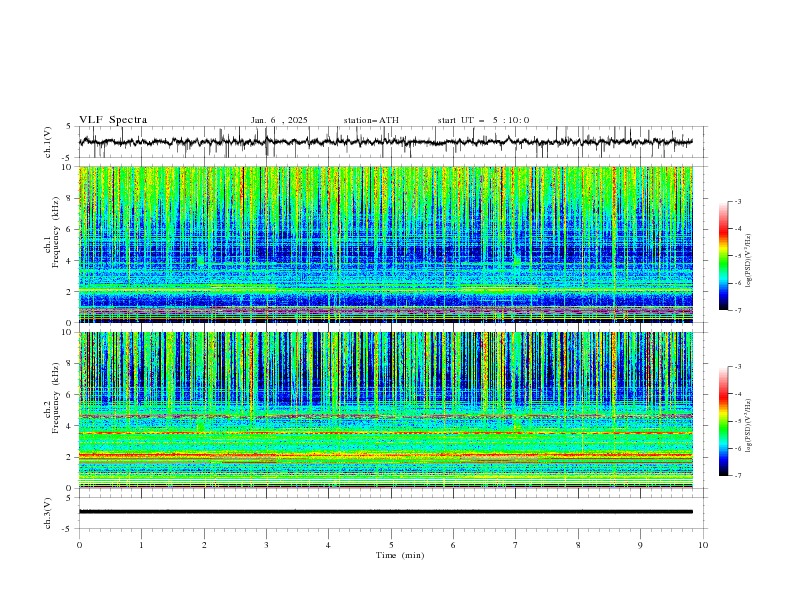Click the ch.1 voltage waveform trace
The height and width of the screenshot is (612, 792).
(x=386, y=142)
